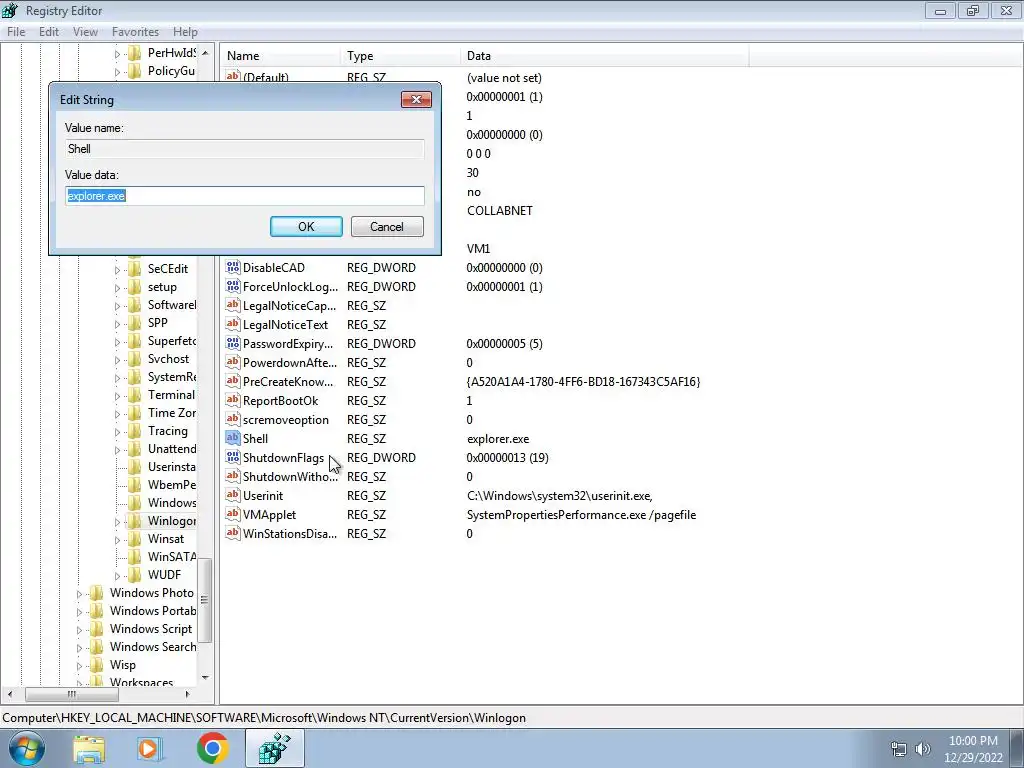Image resolution: width=1024 pixels, height=768 pixels.
Task: Open Google Chrome from the taskbar
Action: [x=212, y=748]
